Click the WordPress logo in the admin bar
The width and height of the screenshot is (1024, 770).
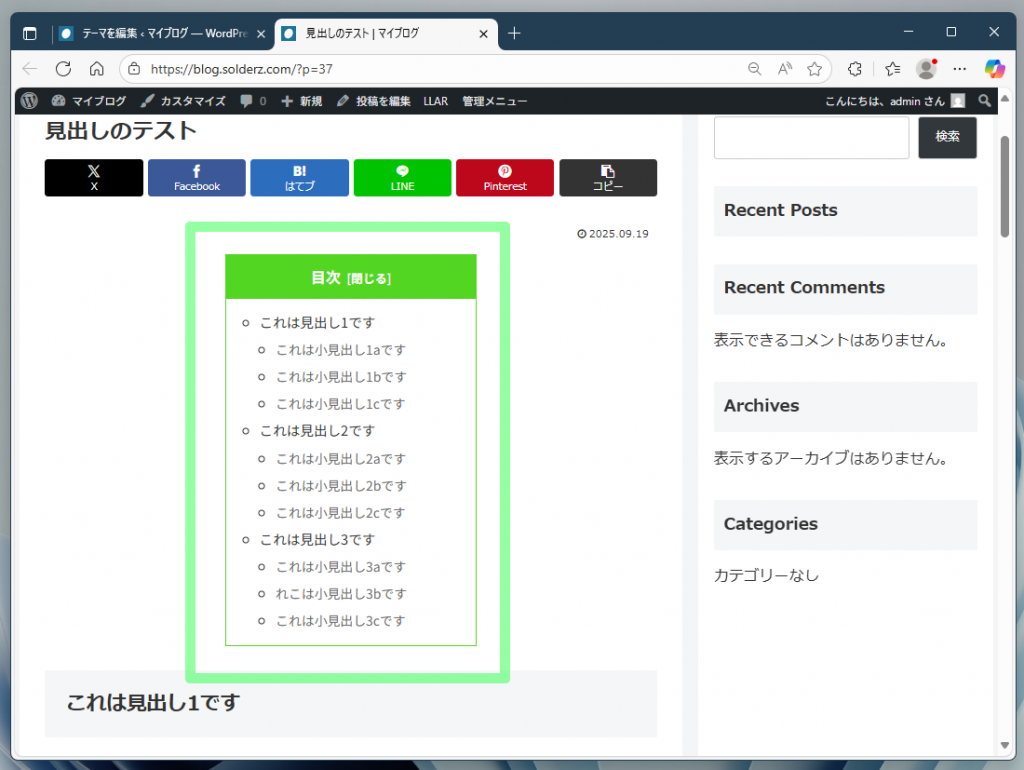29,100
